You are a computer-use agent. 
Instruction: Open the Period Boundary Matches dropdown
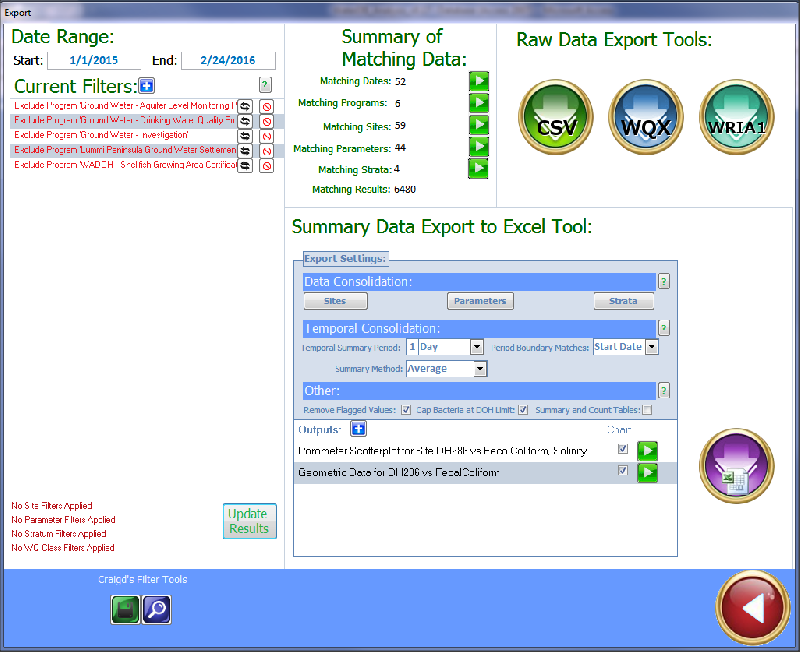pyautogui.click(x=652, y=347)
